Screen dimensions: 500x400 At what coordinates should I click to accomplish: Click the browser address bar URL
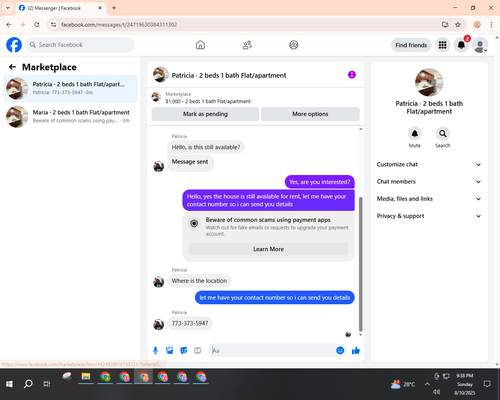[119, 25]
